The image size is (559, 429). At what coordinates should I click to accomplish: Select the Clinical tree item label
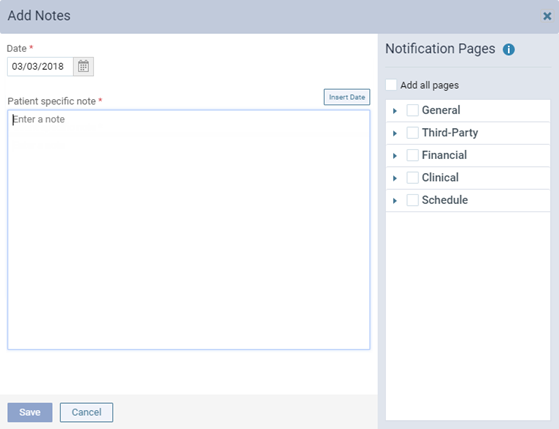pos(440,178)
